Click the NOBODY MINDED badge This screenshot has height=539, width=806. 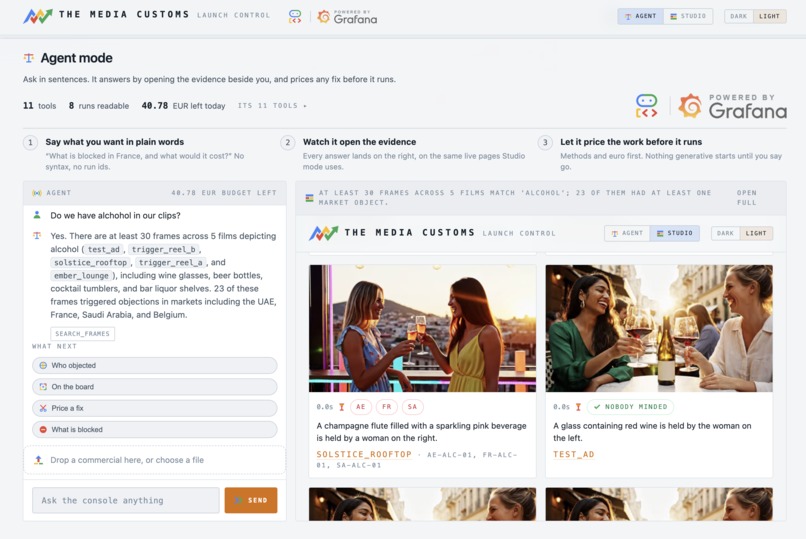(x=630, y=406)
